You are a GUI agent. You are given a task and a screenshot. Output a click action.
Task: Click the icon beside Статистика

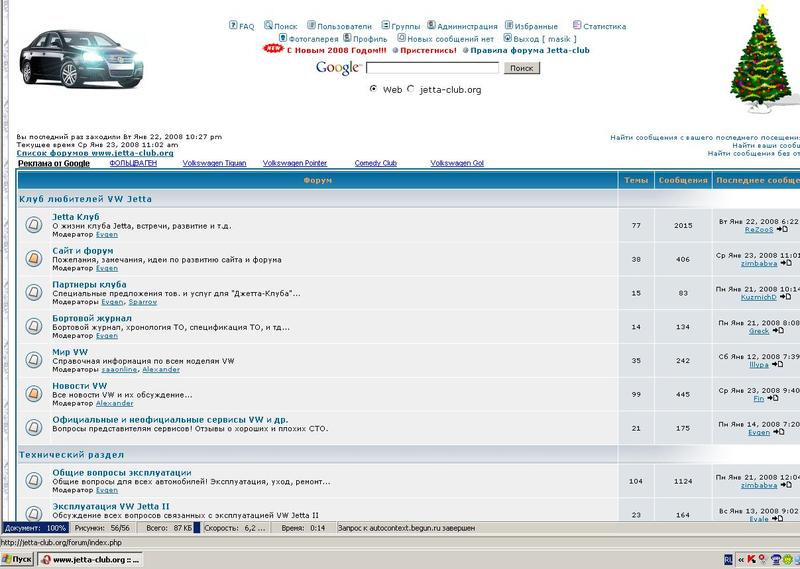[x=577, y=25]
